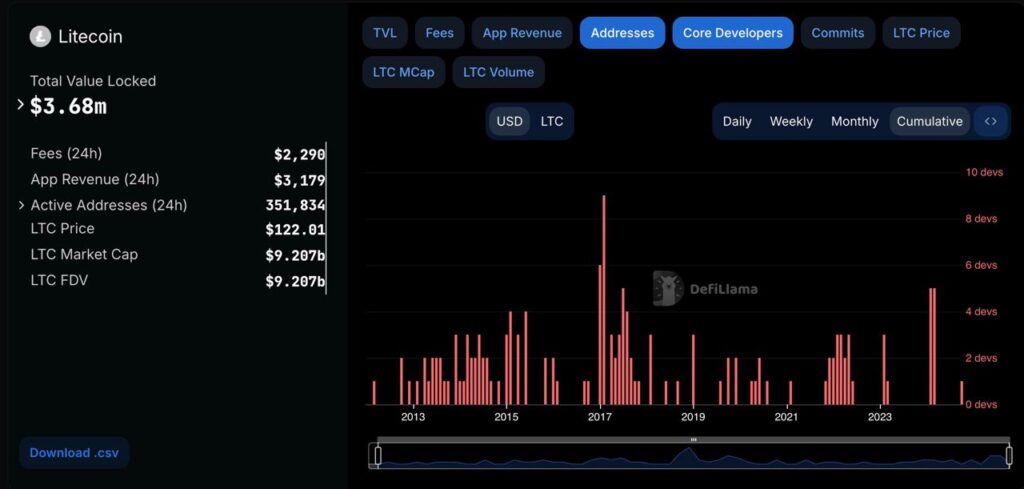Download the .csv data file
This screenshot has width=1024, height=489.
point(74,452)
